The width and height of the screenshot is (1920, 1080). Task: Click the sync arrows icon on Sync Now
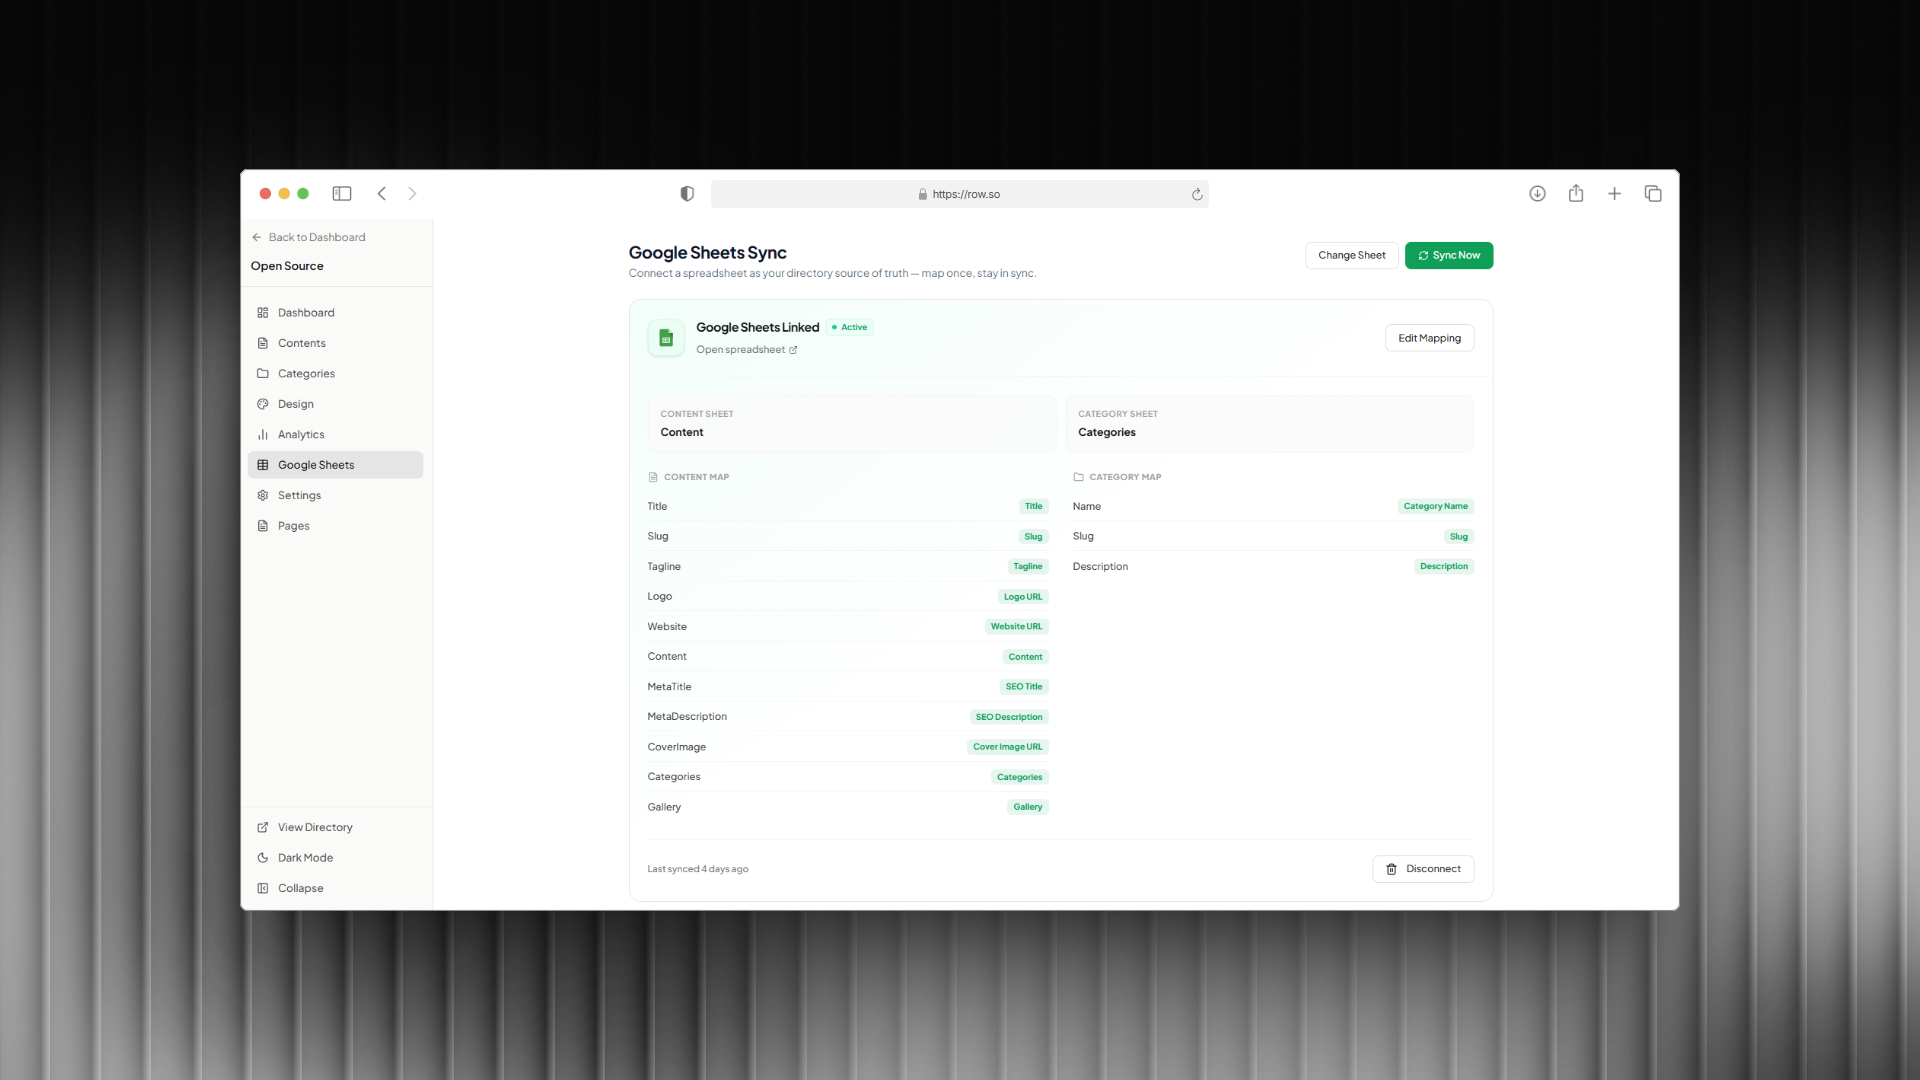(1423, 256)
